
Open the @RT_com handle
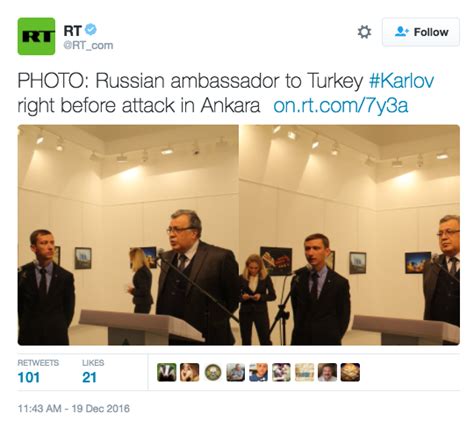pyautogui.click(x=88, y=45)
